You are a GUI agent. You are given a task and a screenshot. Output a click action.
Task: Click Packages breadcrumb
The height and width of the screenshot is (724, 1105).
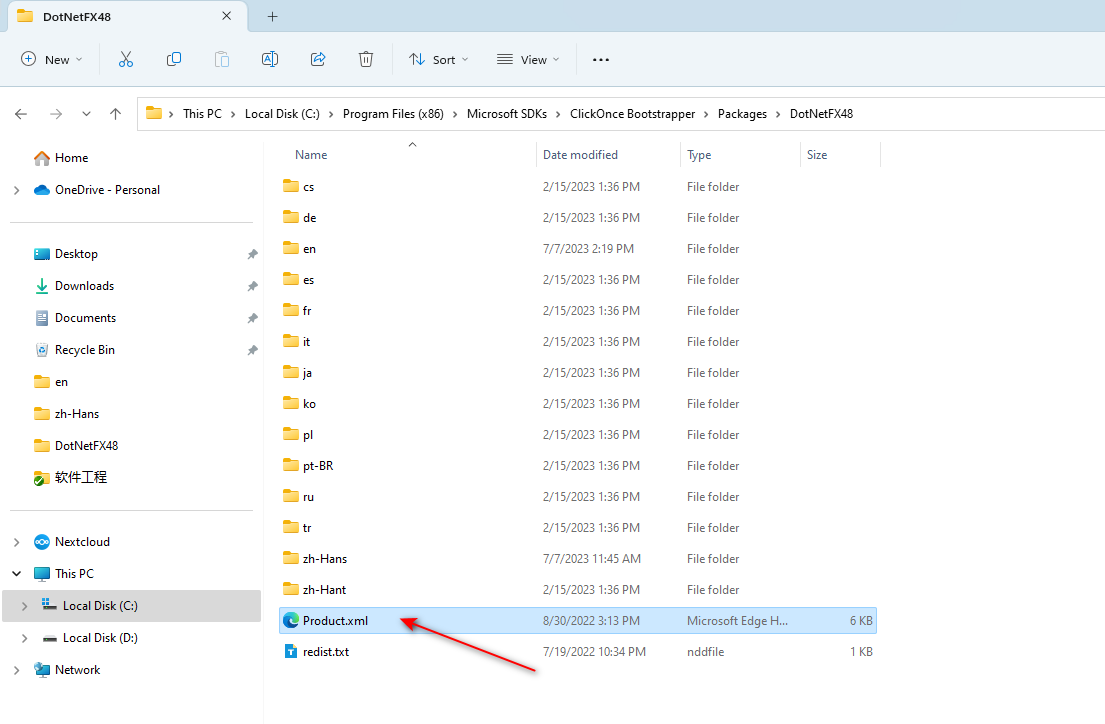tap(742, 113)
